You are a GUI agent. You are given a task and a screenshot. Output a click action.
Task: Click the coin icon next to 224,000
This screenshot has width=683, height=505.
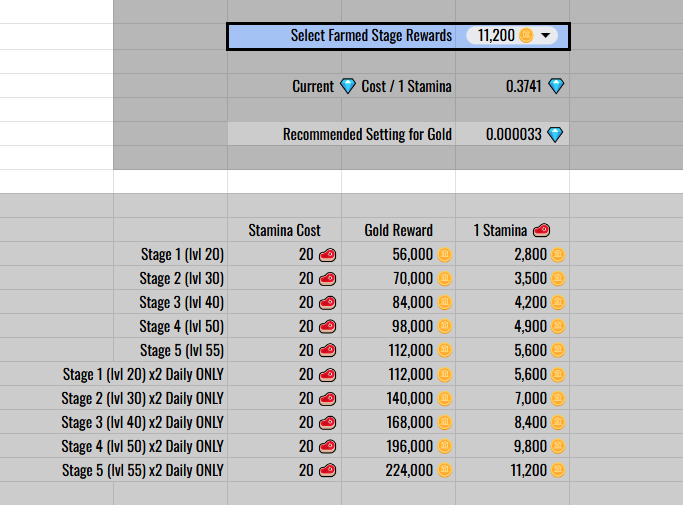444,470
